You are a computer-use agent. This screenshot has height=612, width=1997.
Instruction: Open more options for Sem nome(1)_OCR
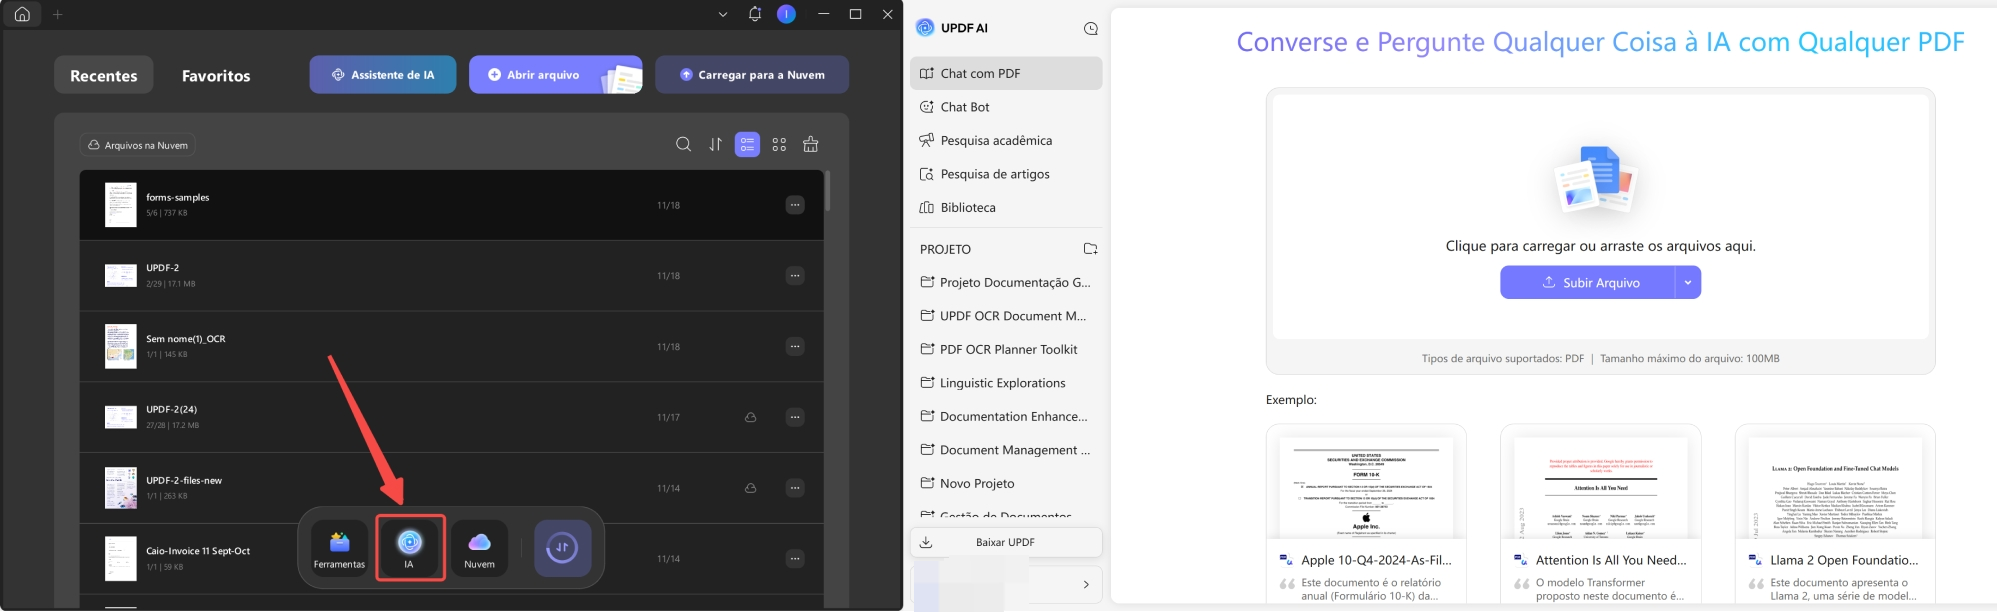pyautogui.click(x=795, y=346)
